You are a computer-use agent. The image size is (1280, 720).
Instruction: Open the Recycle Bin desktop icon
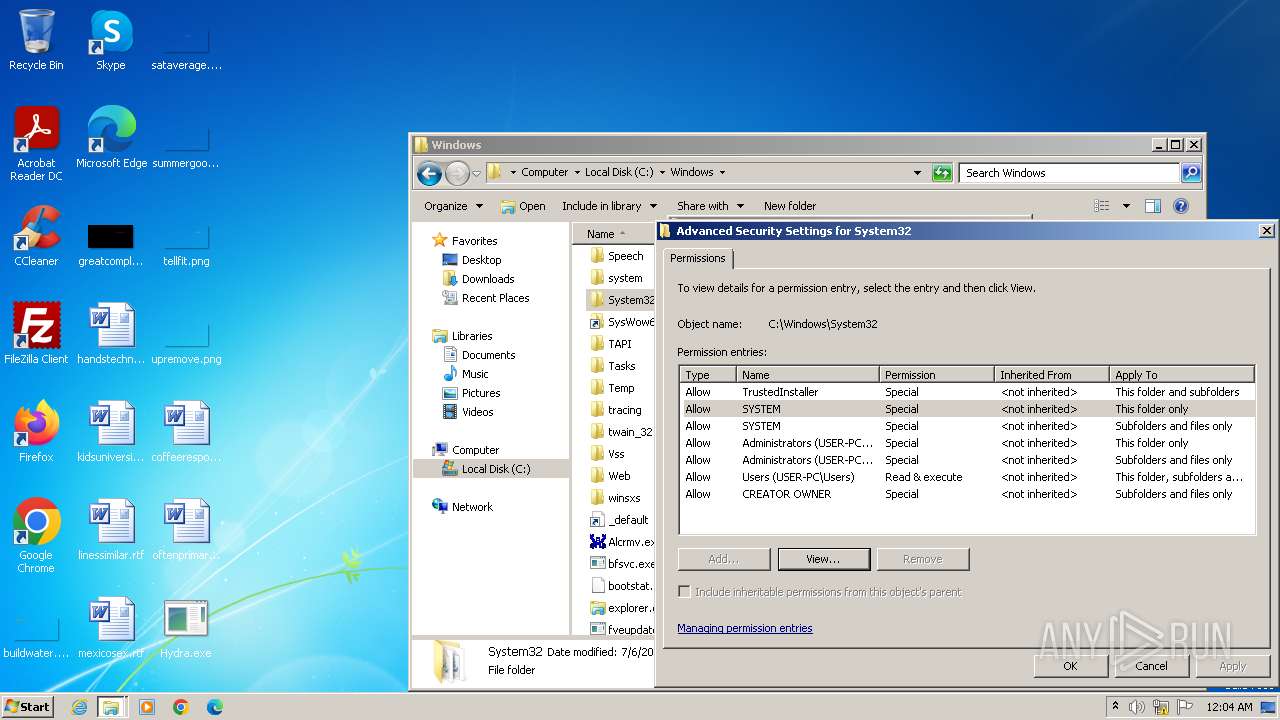36,40
